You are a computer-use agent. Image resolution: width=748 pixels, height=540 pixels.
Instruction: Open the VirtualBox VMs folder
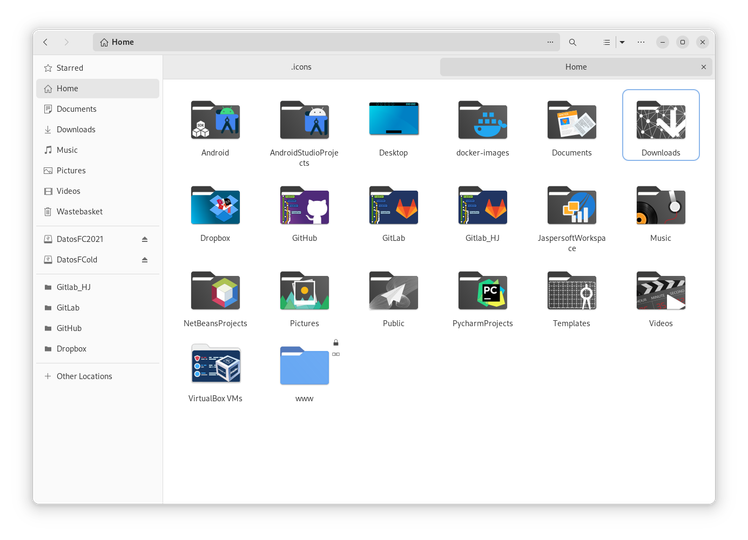tap(215, 364)
